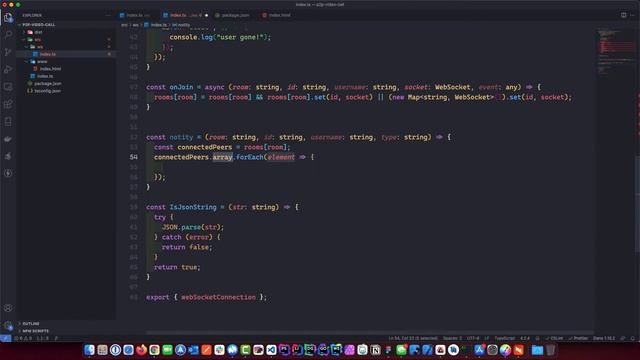Click the minimap code overview
Screen dimensions: 640x360
(616, 51)
